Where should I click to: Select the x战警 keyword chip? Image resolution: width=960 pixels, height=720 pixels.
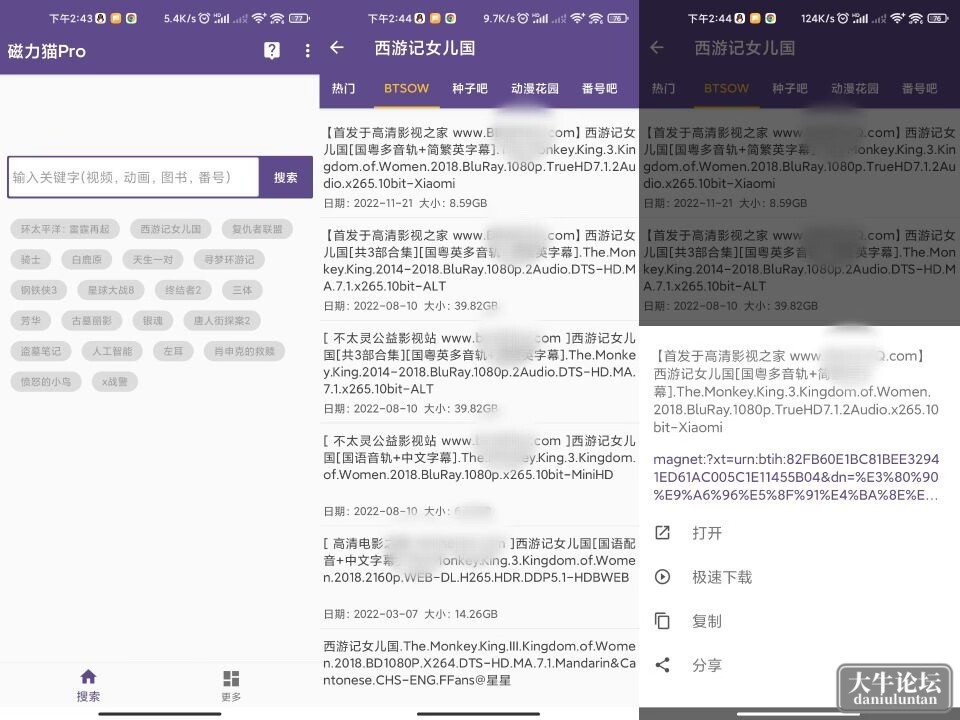point(114,381)
